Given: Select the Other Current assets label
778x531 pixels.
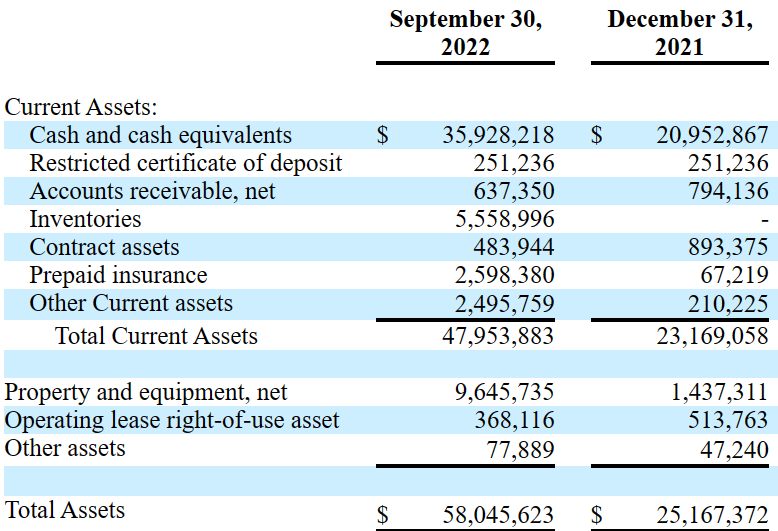Looking at the screenshot, I should point(131,303).
